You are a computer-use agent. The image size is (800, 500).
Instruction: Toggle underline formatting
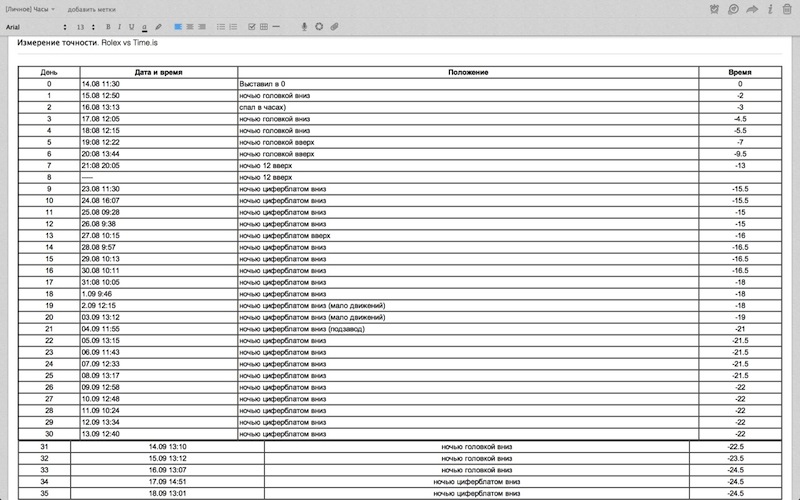131,26
